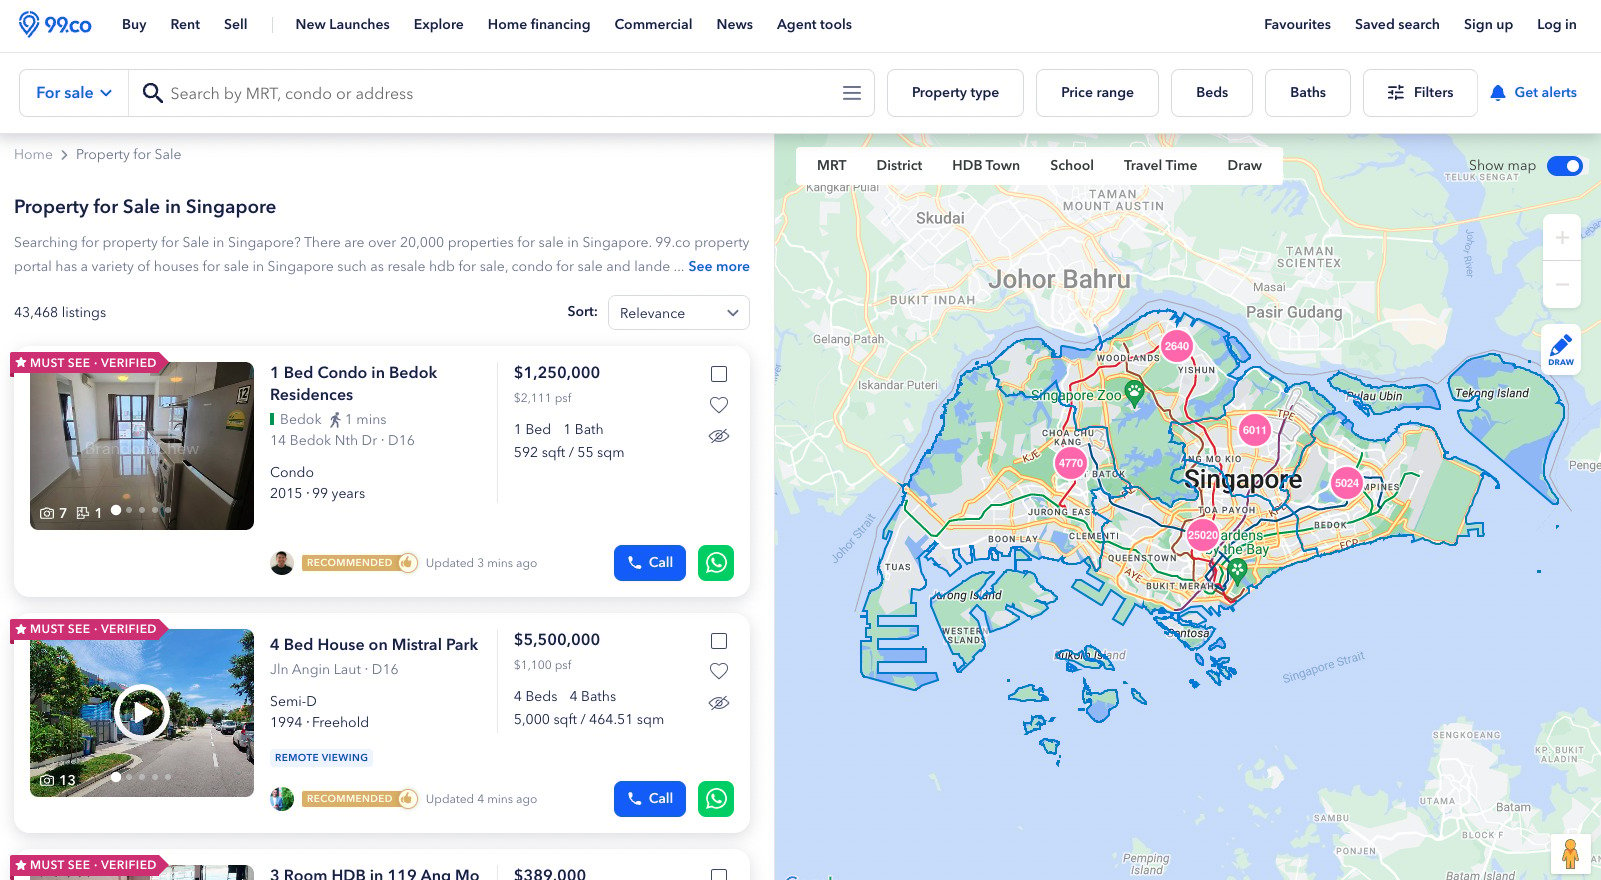Open the search bar list menu icon
The image size is (1601, 880).
[852, 93]
